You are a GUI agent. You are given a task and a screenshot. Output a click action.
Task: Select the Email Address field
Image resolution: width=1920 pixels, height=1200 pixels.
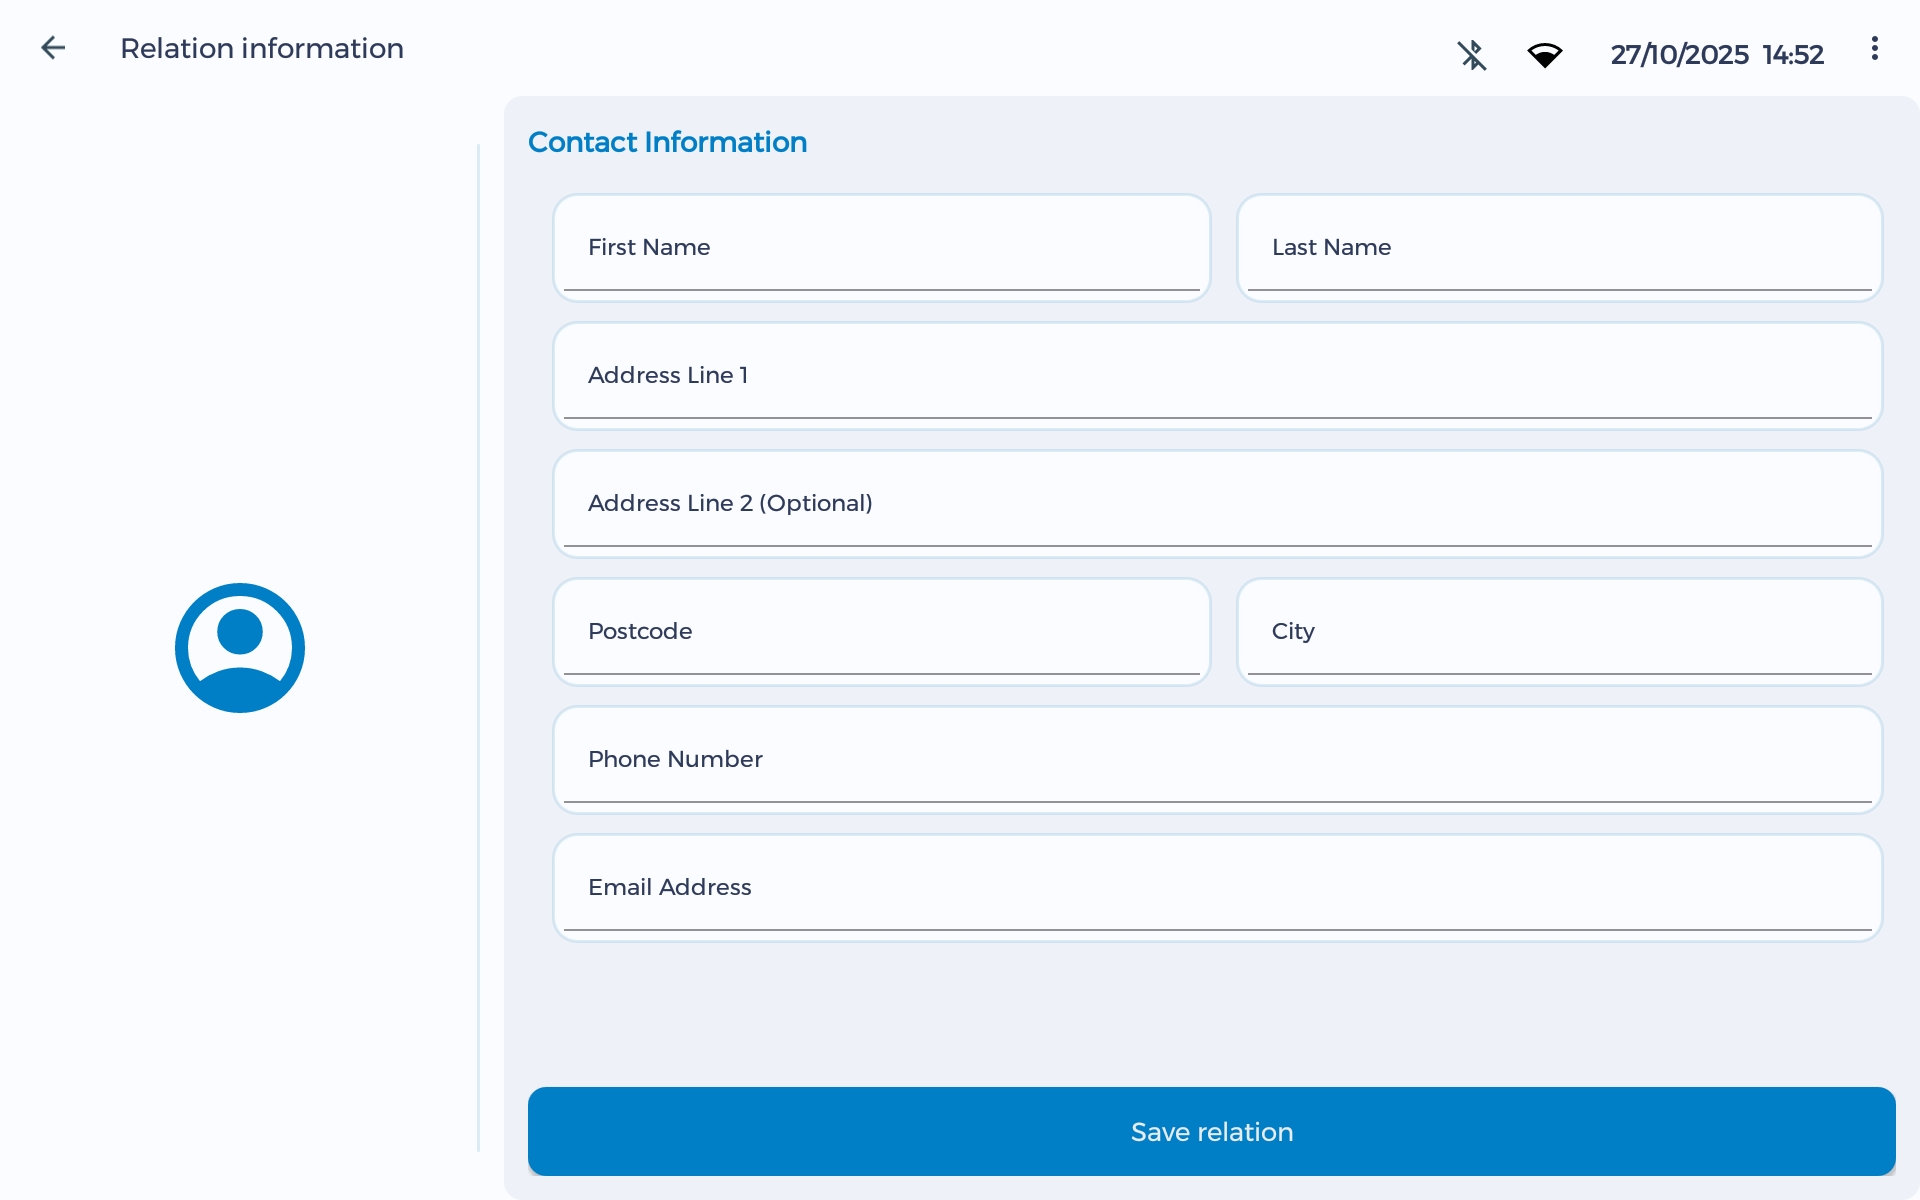point(1217,888)
